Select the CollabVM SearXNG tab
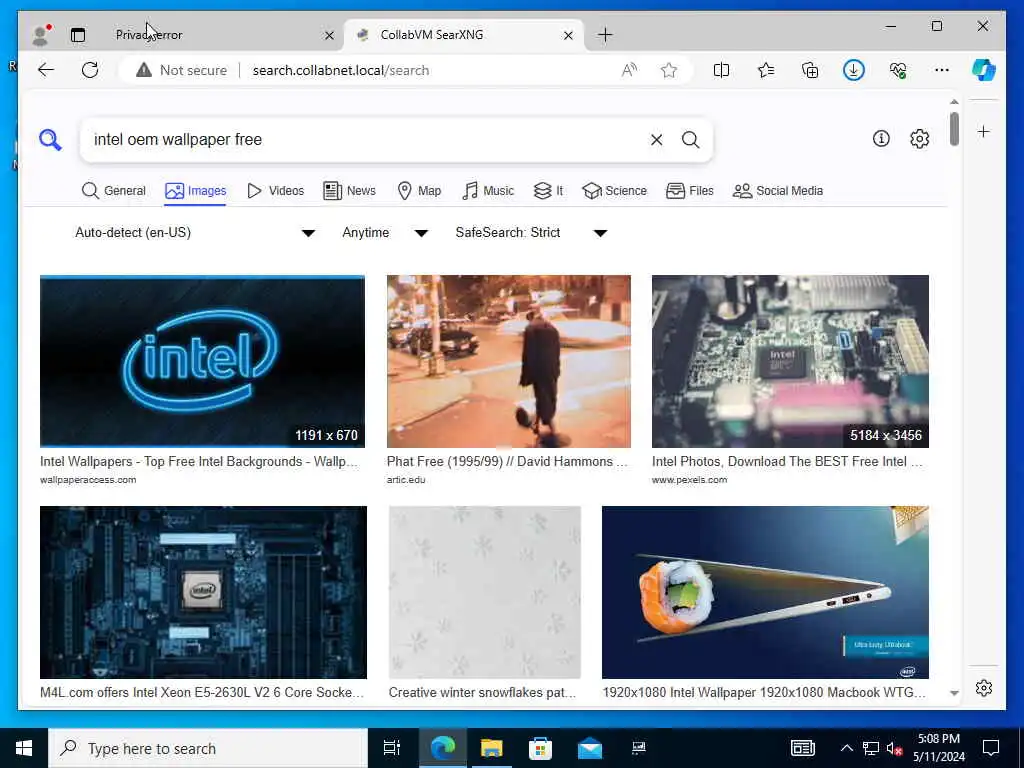 click(x=465, y=35)
